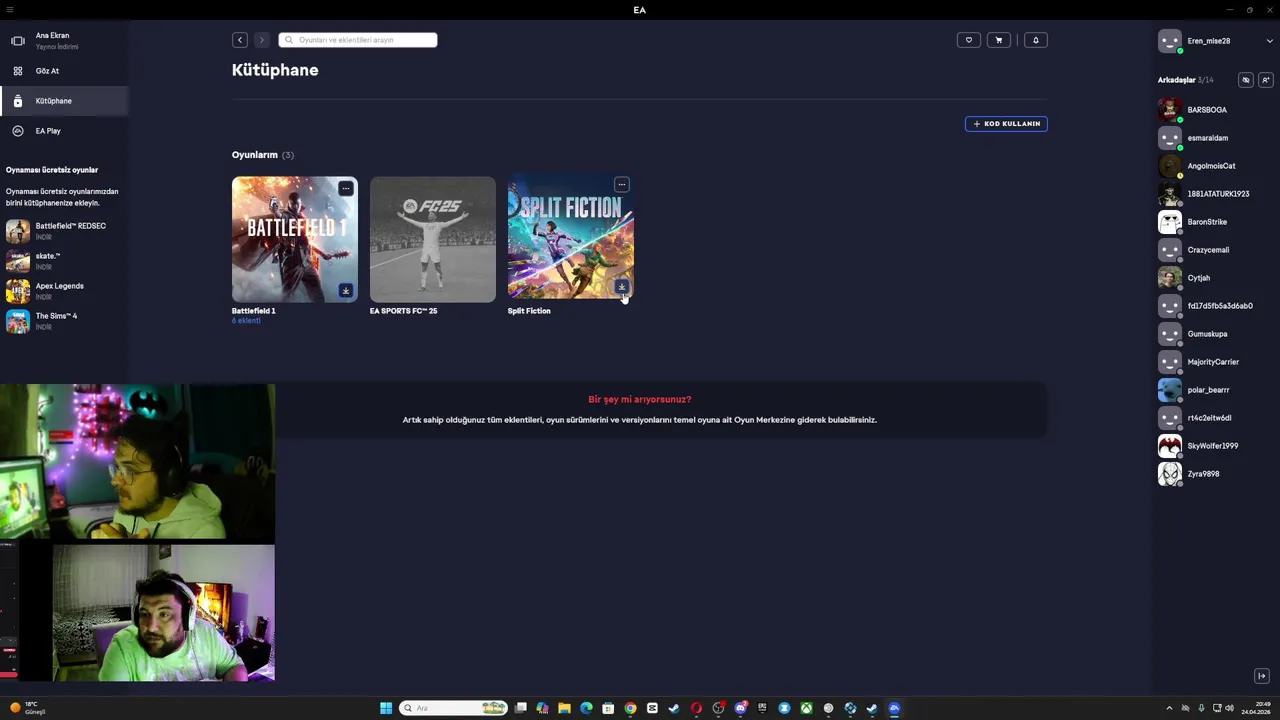Click the taskbar search box
1280x720 pixels.
point(453,708)
